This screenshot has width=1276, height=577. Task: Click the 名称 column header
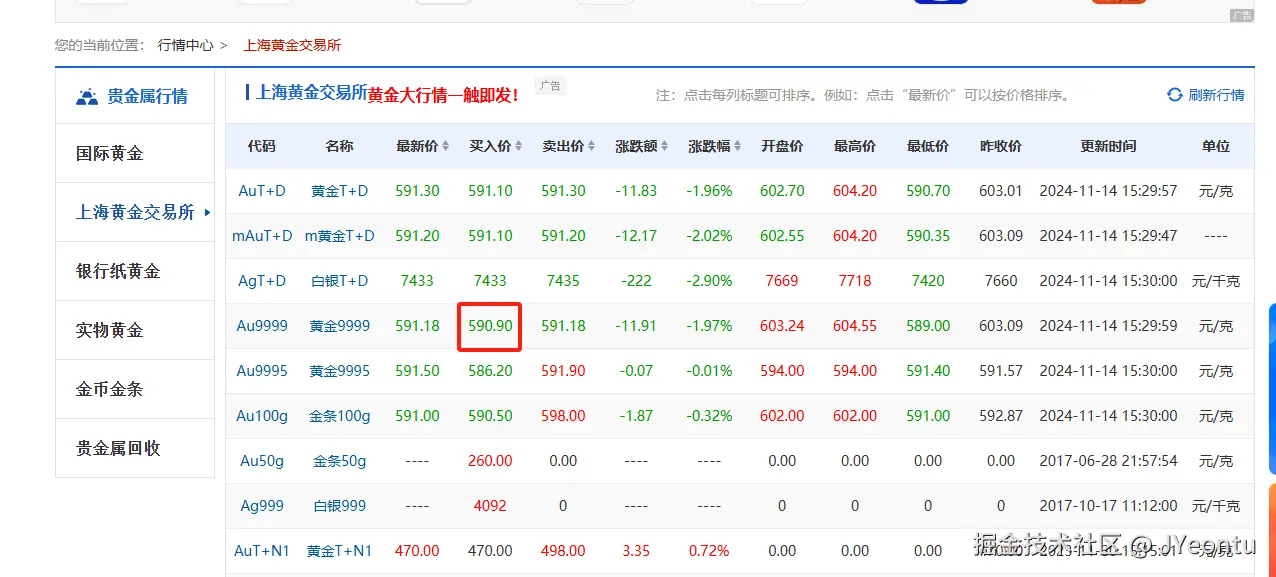tap(340, 146)
